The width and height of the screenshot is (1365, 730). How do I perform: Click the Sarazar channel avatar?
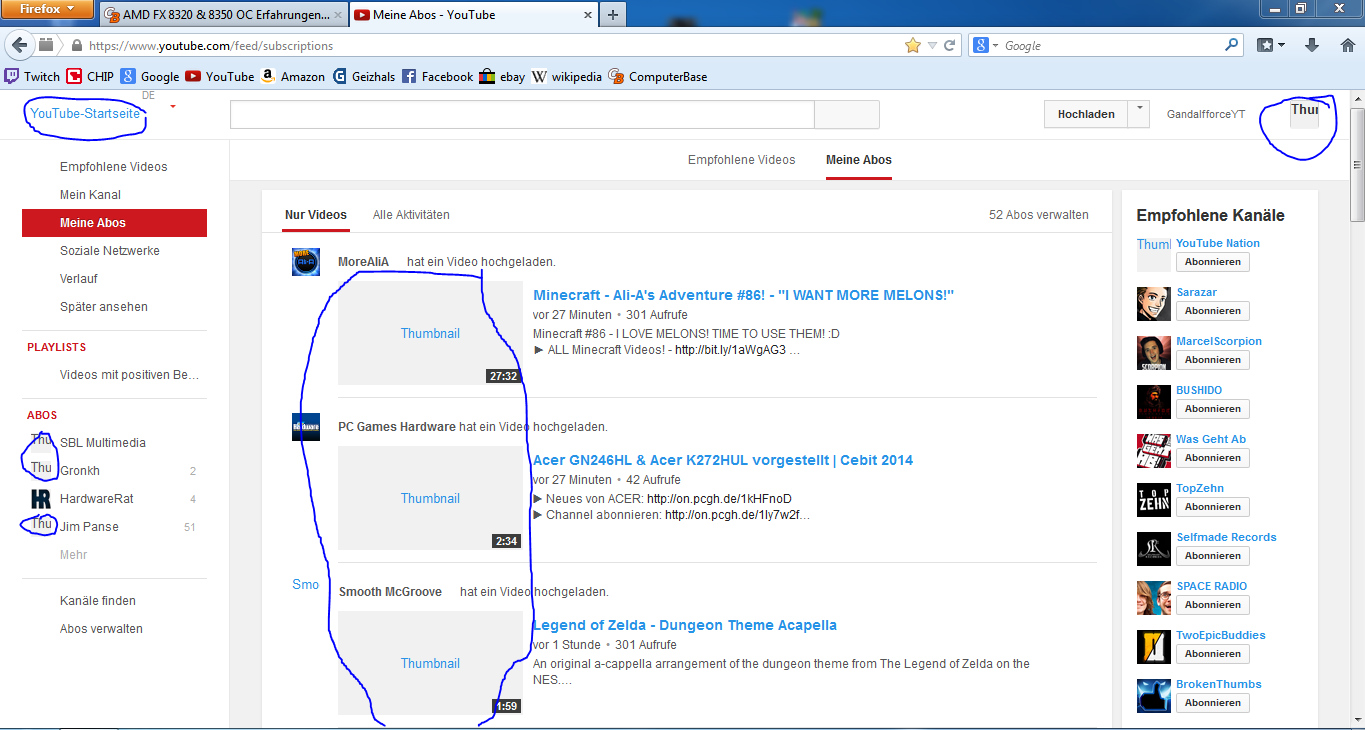[x=1154, y=304]
